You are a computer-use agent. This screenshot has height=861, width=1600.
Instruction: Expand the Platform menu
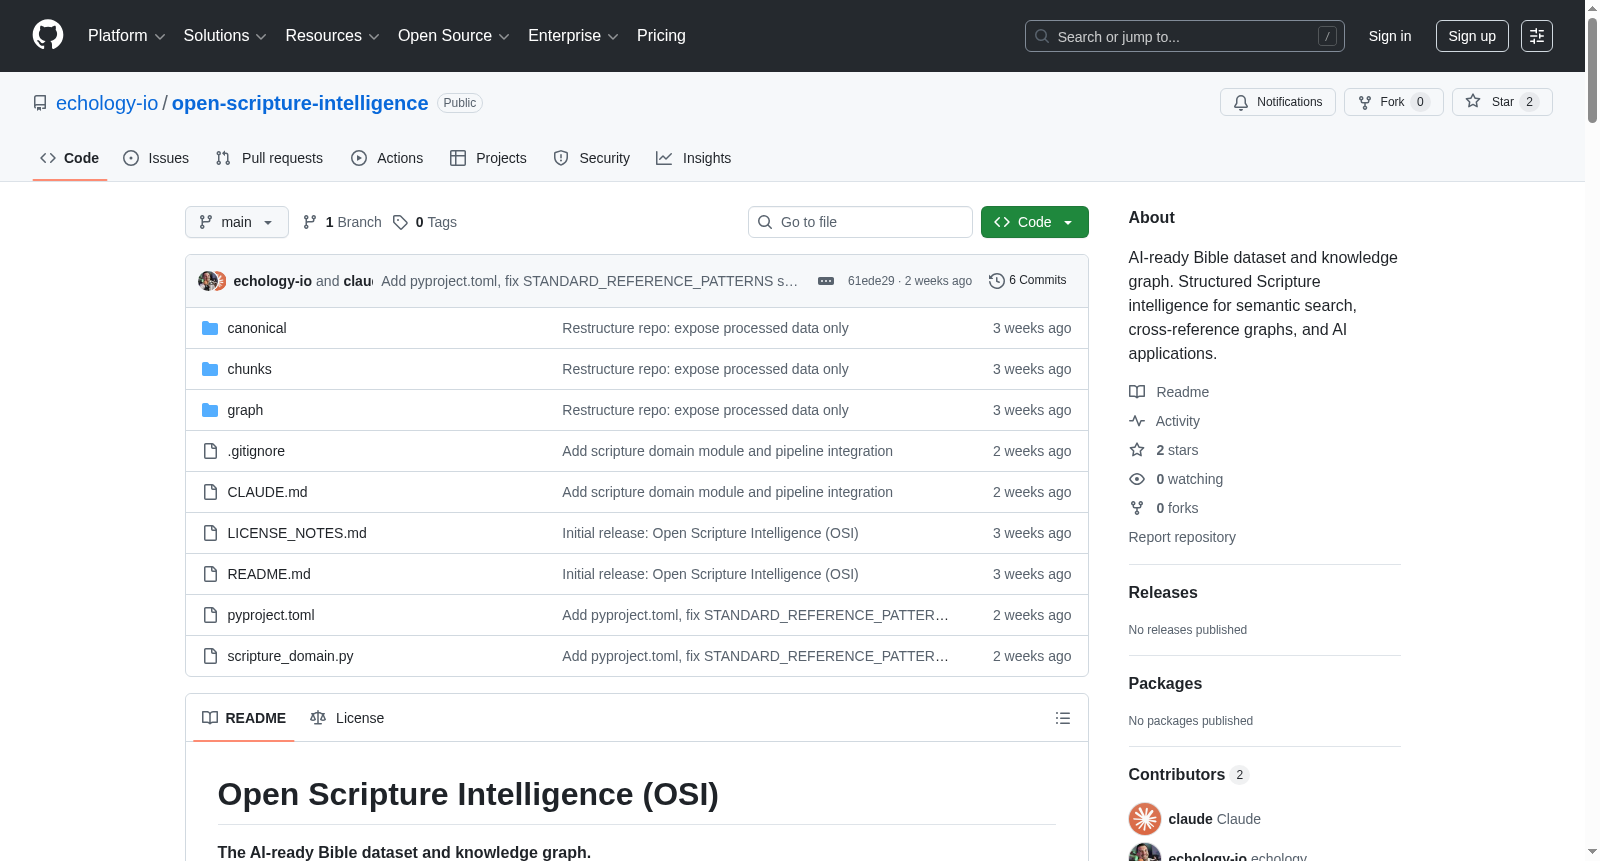point(127,36)
